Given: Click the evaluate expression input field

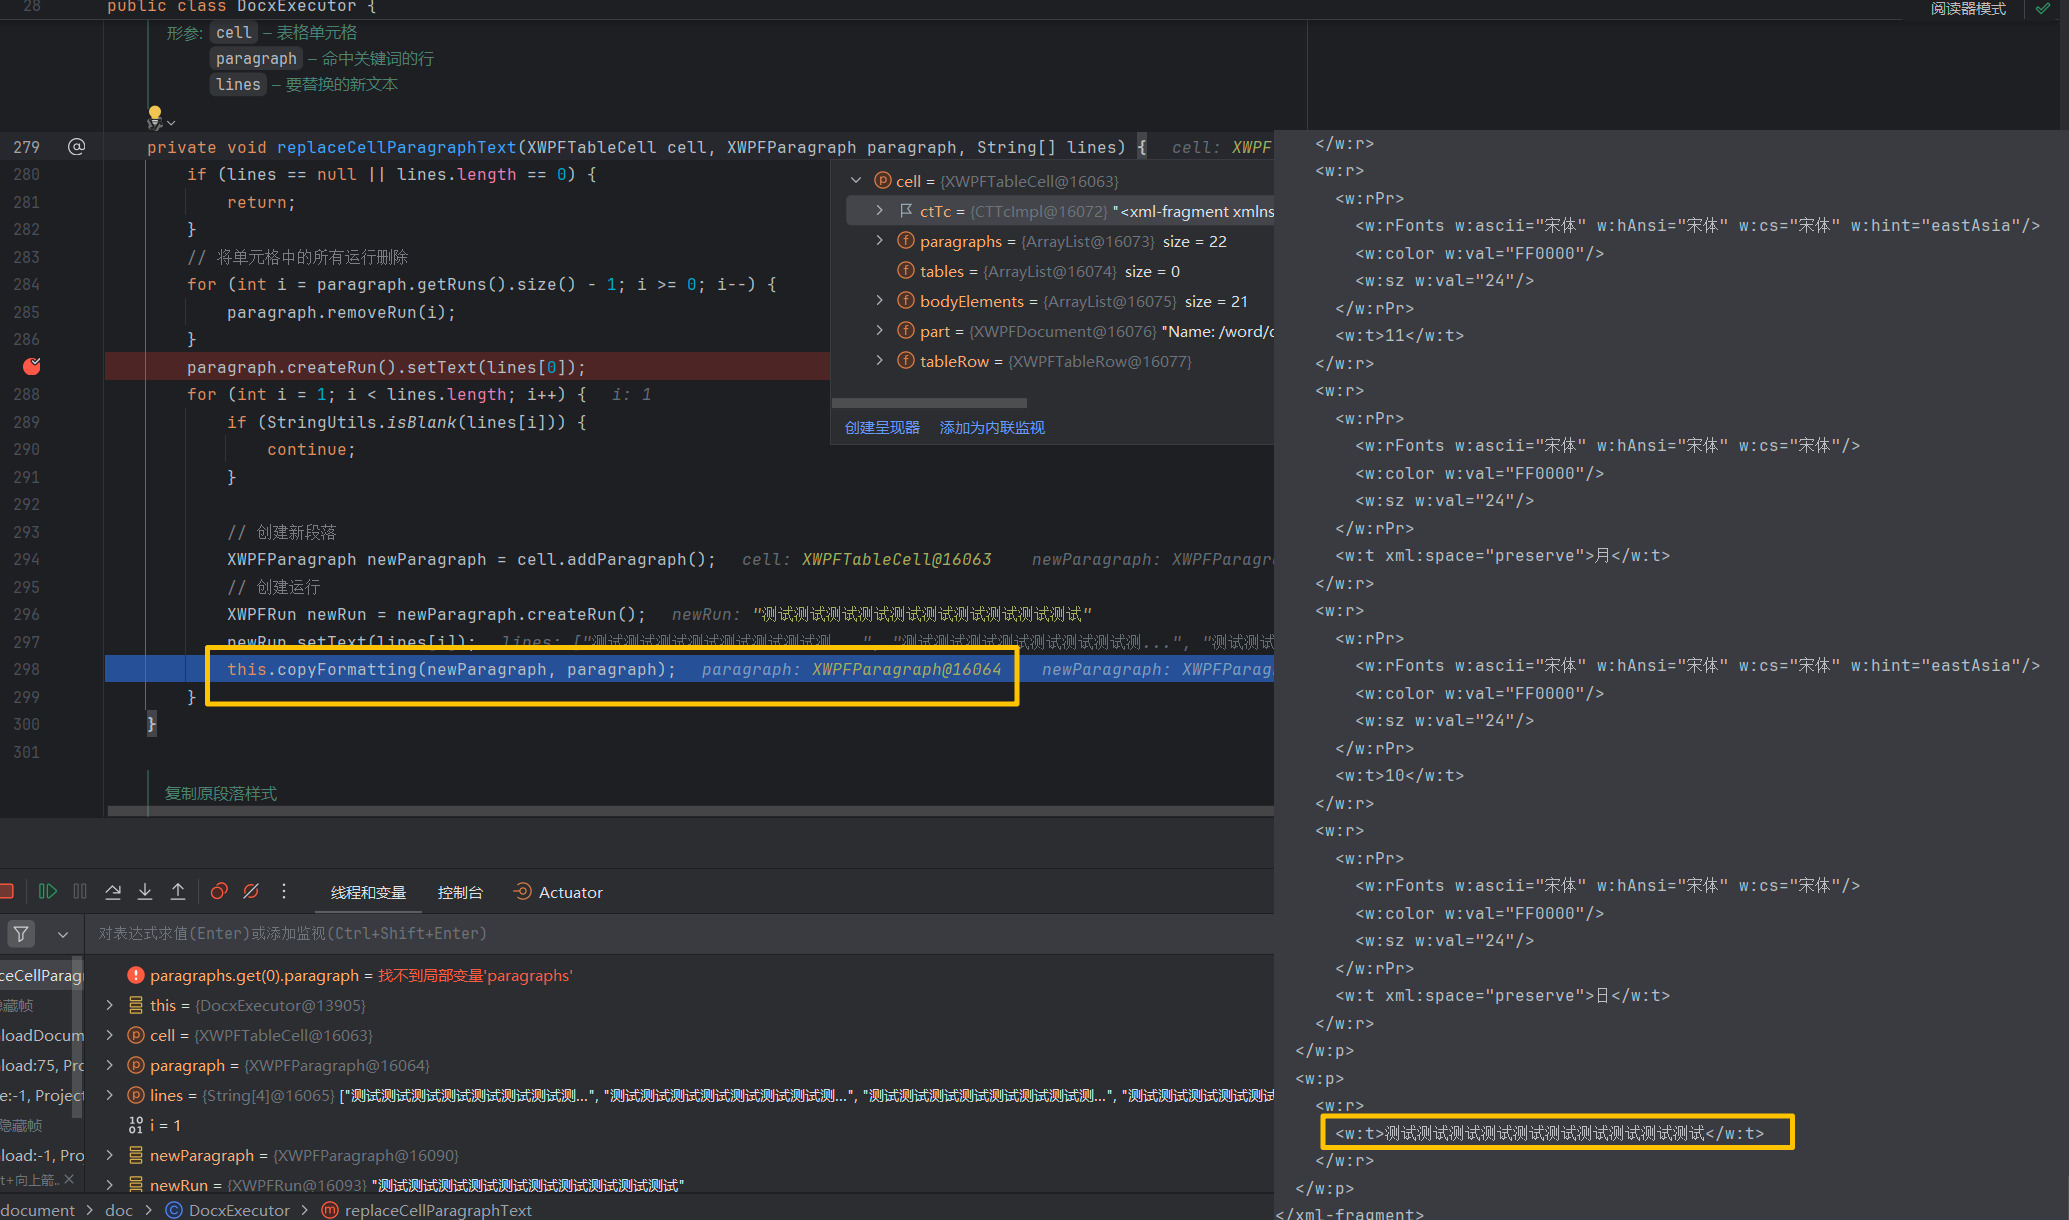Looking at the screenshot, I should (600, 933).
